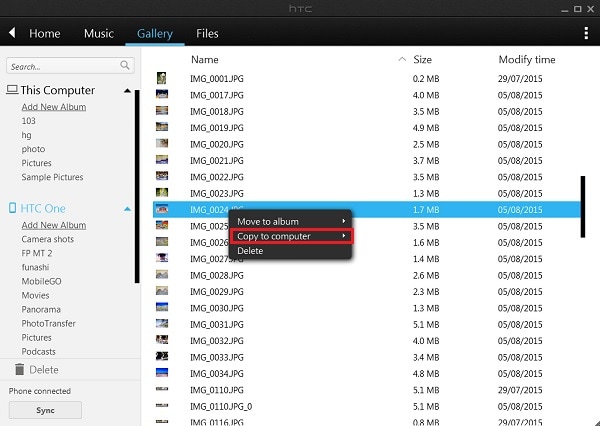The width and height of the screenshot is (600, 426).
Task: Open the photo album
Action: pos(33,149)
